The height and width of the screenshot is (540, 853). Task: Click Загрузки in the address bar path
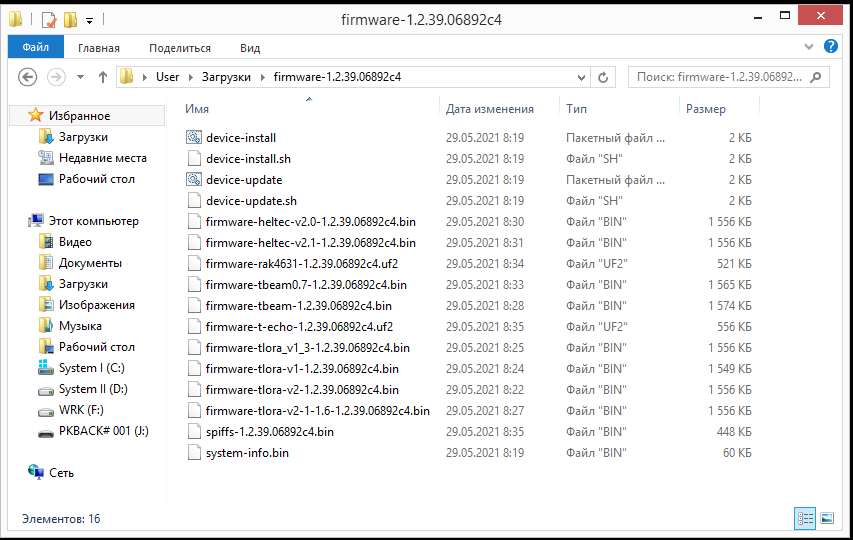point(226,77)
